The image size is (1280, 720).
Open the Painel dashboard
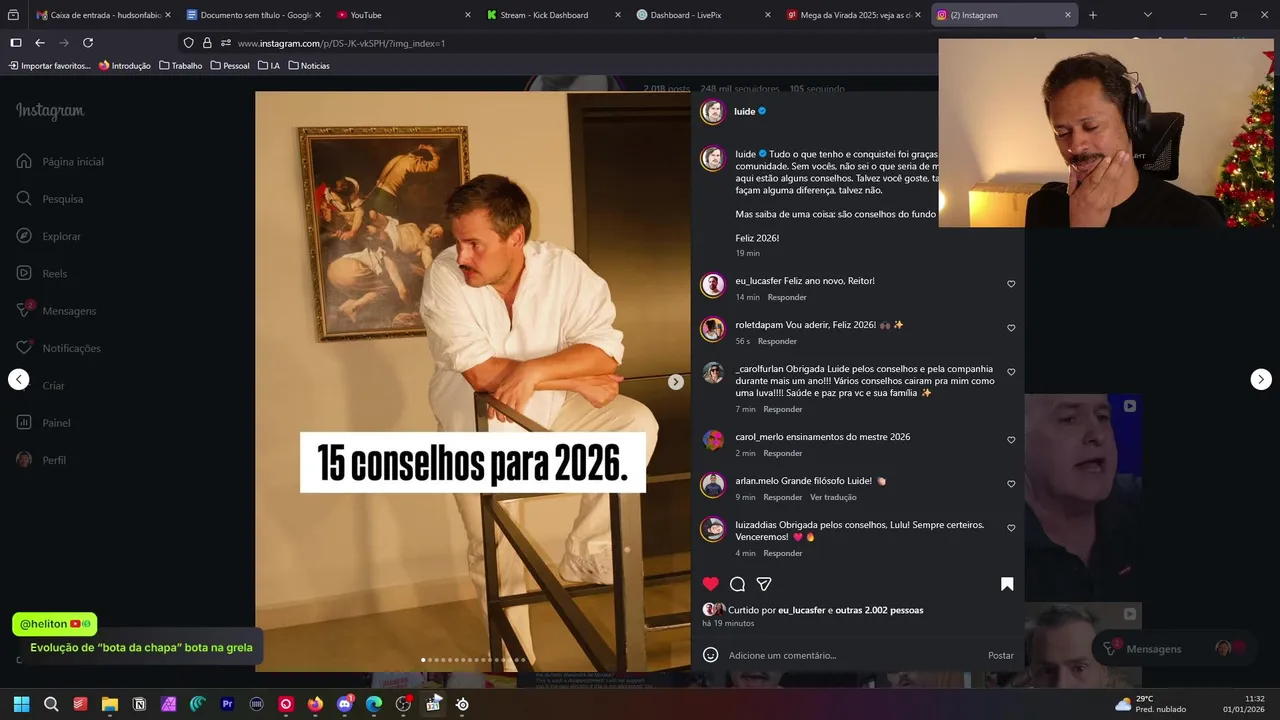(44, 423)
